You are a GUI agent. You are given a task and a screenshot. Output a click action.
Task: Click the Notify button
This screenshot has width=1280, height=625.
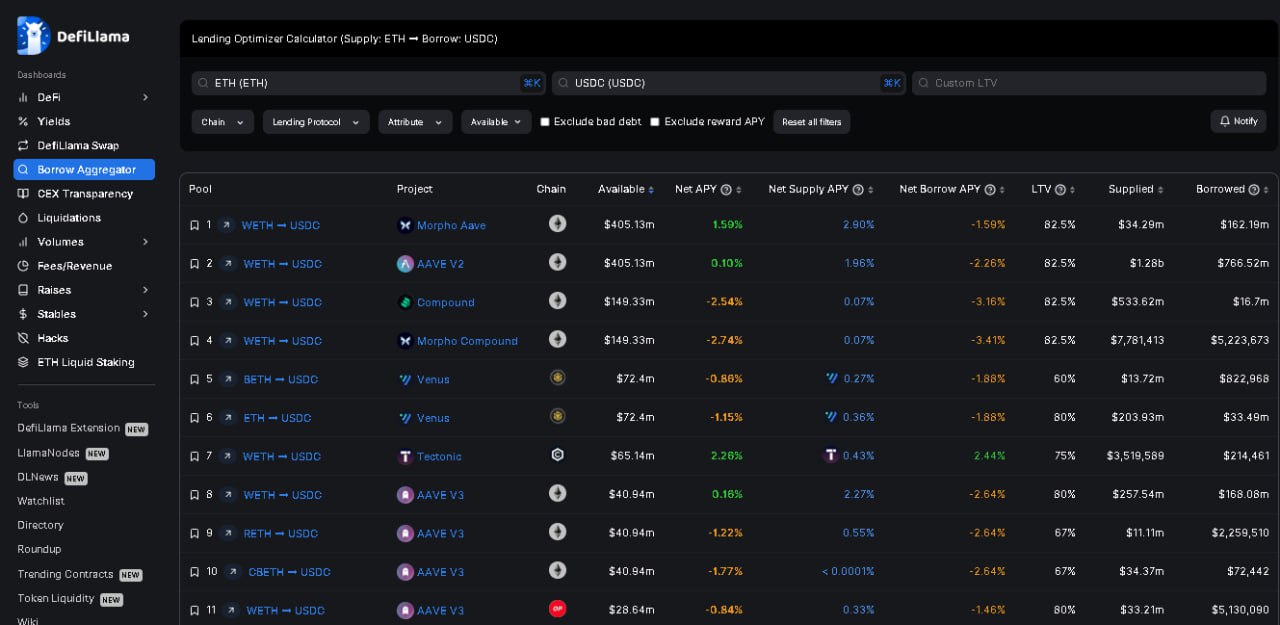point(1238,121)
